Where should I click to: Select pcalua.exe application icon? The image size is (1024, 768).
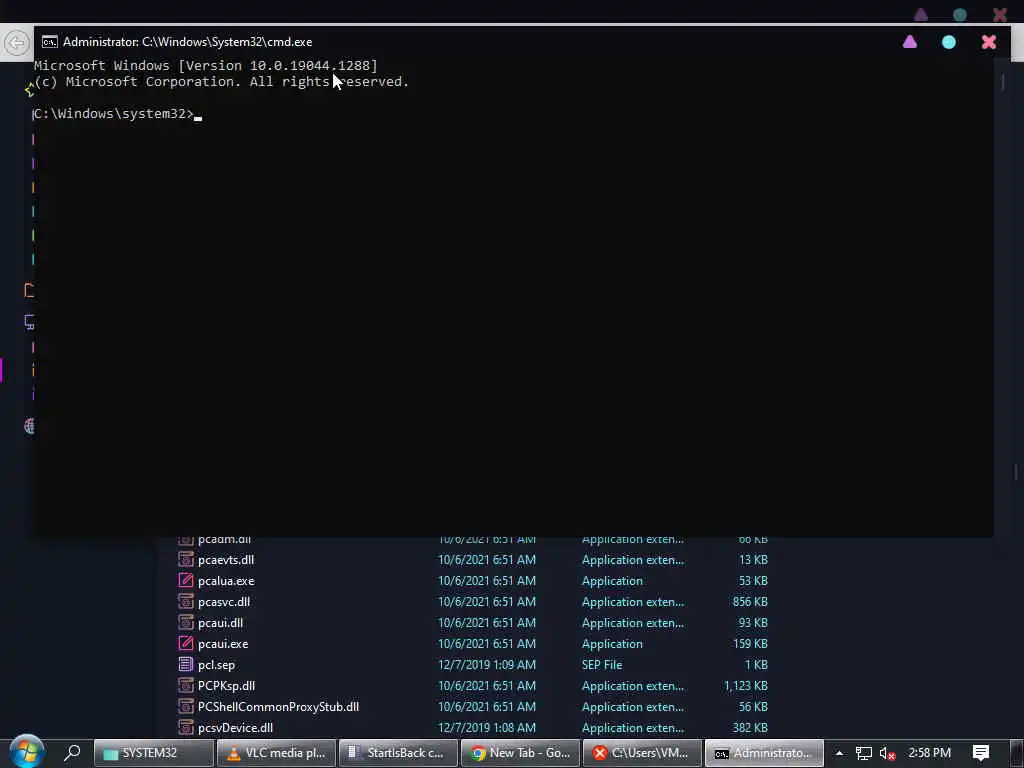click(x=186, y=581)
